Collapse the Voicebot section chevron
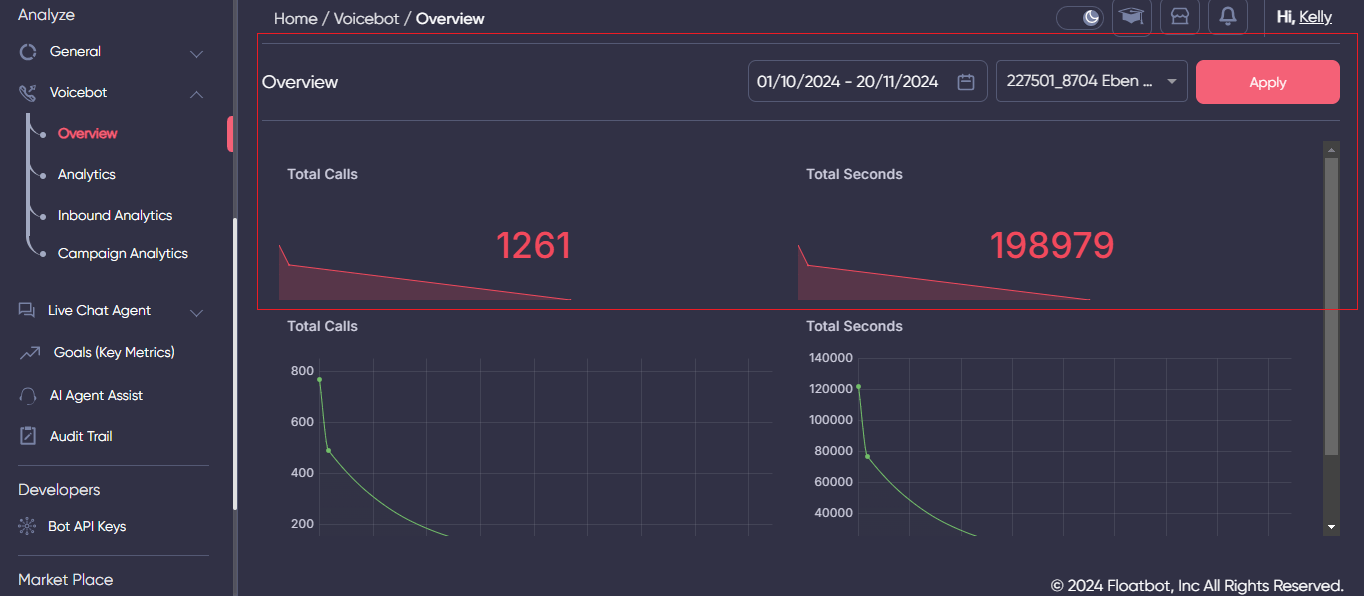Image resolution: width=1364 pixels, height=596 pixels. click(x=196, y=92)
